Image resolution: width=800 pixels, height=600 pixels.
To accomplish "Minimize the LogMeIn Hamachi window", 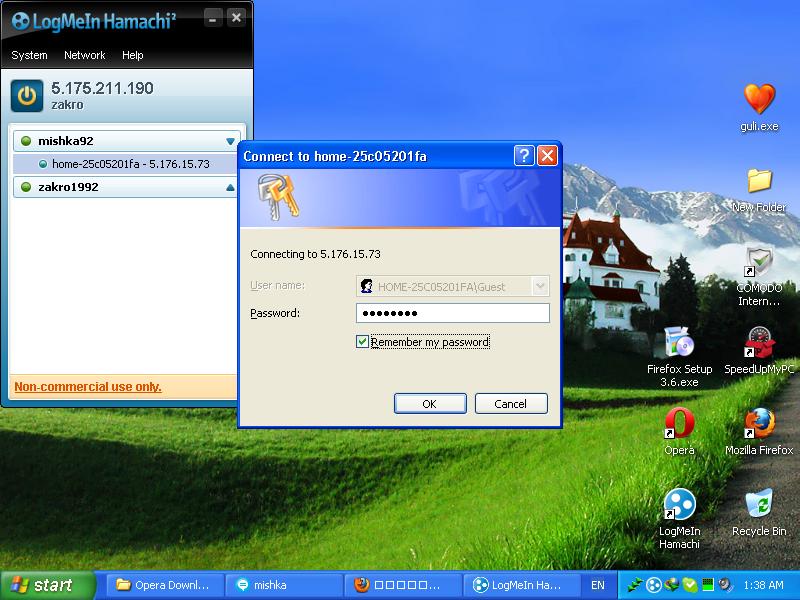I will coord(213,19).
